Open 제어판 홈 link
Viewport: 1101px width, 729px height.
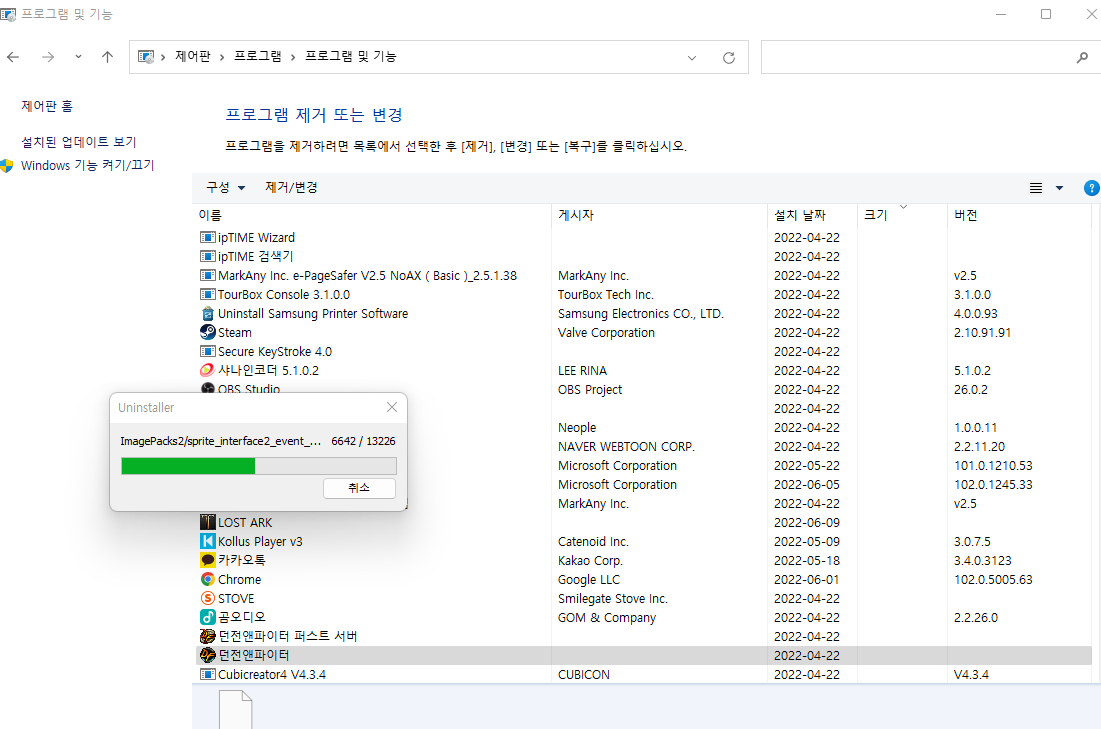47,106
